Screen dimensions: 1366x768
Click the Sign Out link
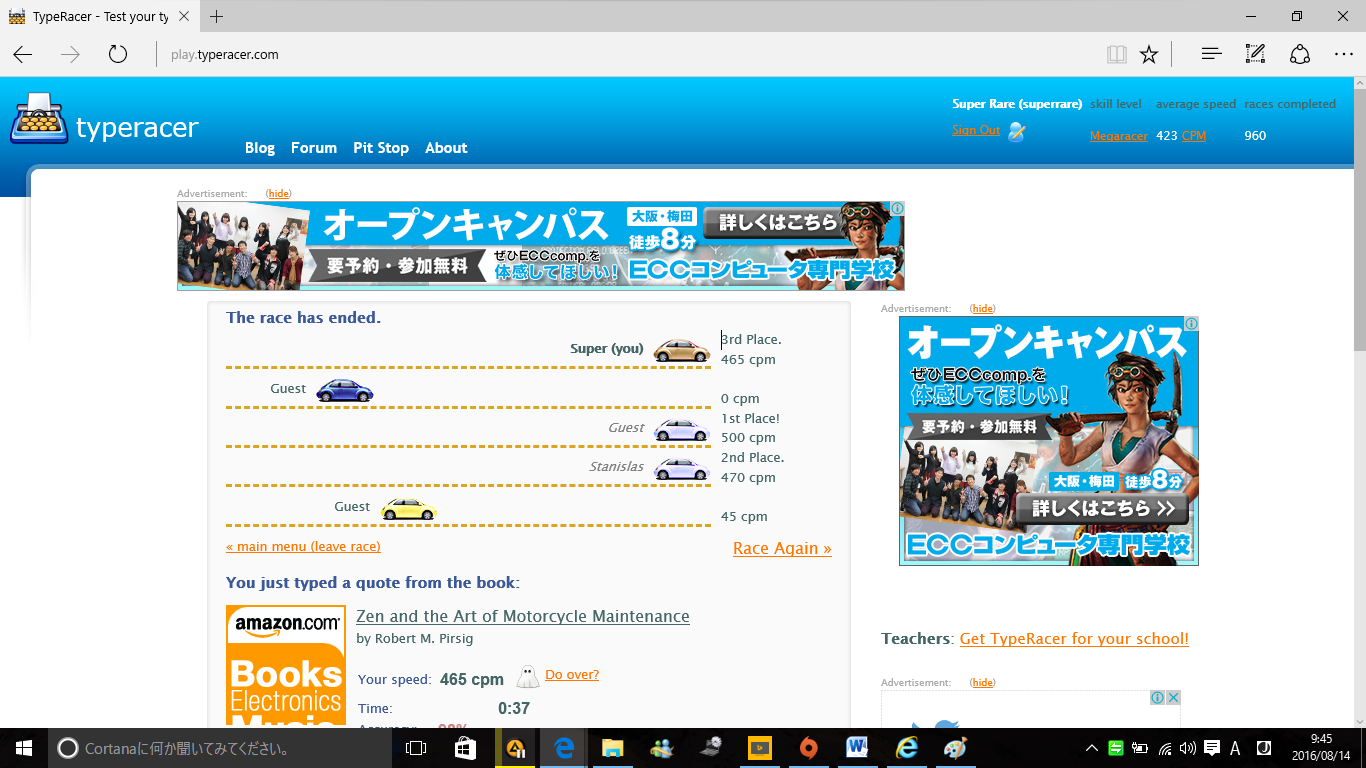click(x=976, y=130)
